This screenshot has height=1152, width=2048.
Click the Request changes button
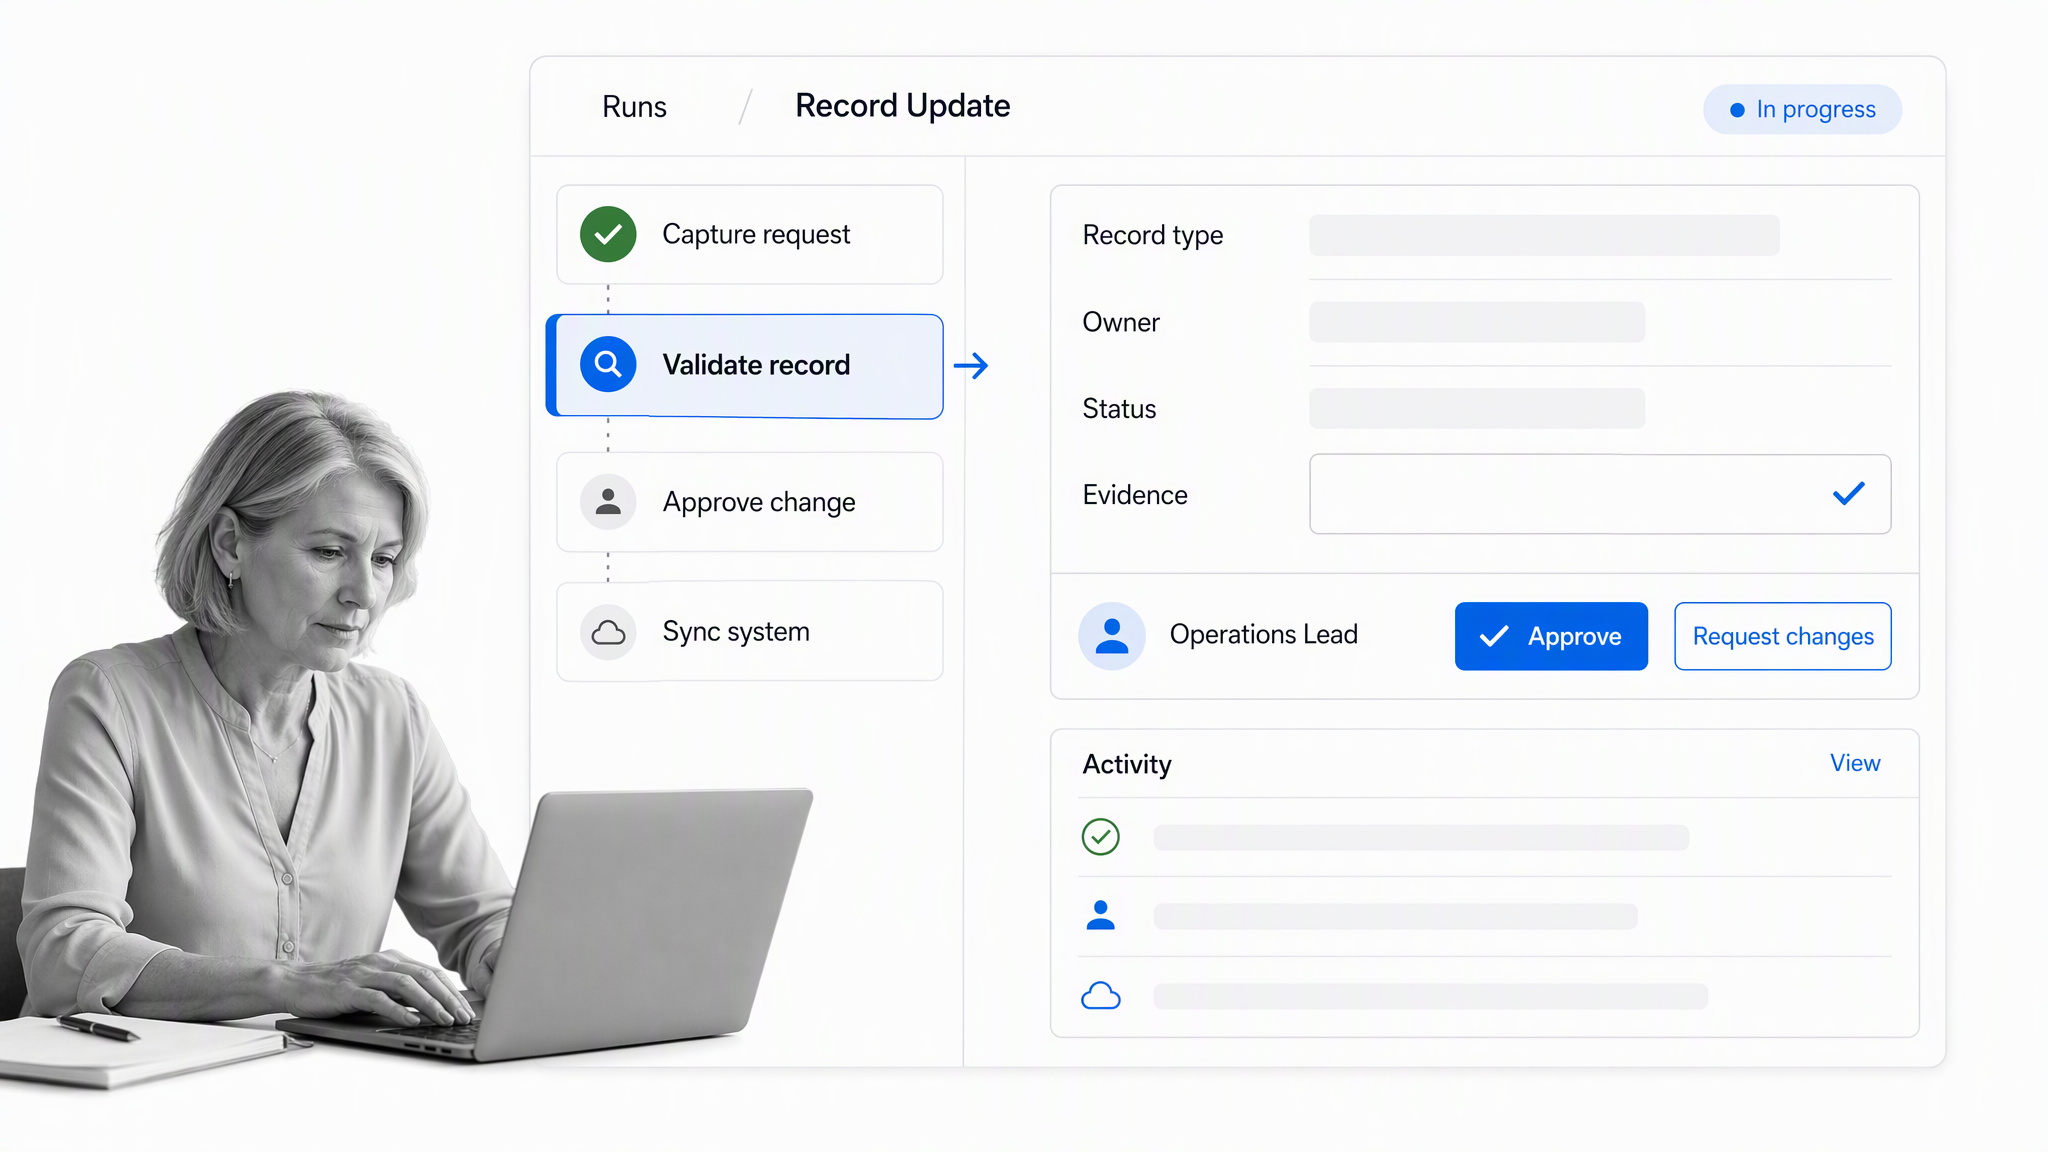(x=1783, y=636)
